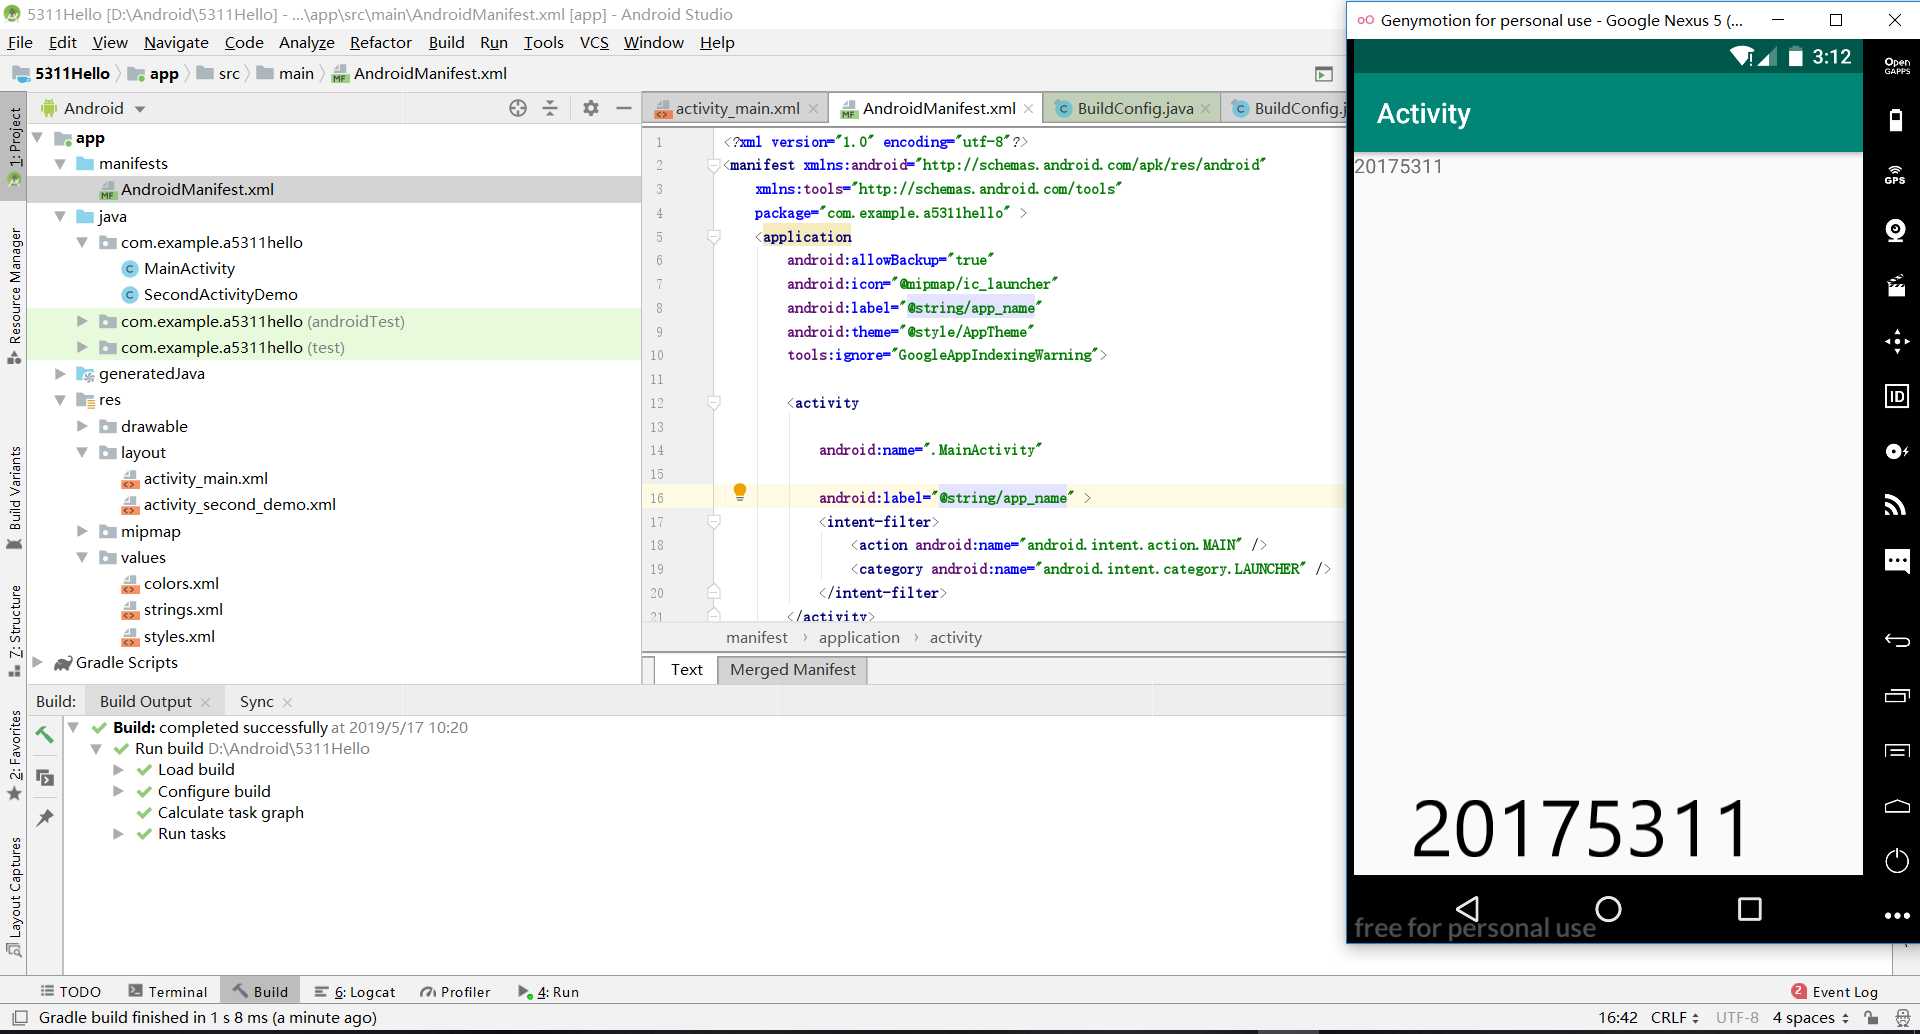Image resolution: width=1920 pixels, height=1034 pixels.
Task: Open Genymotion remote control move icon
Action: coord(1896,342)
